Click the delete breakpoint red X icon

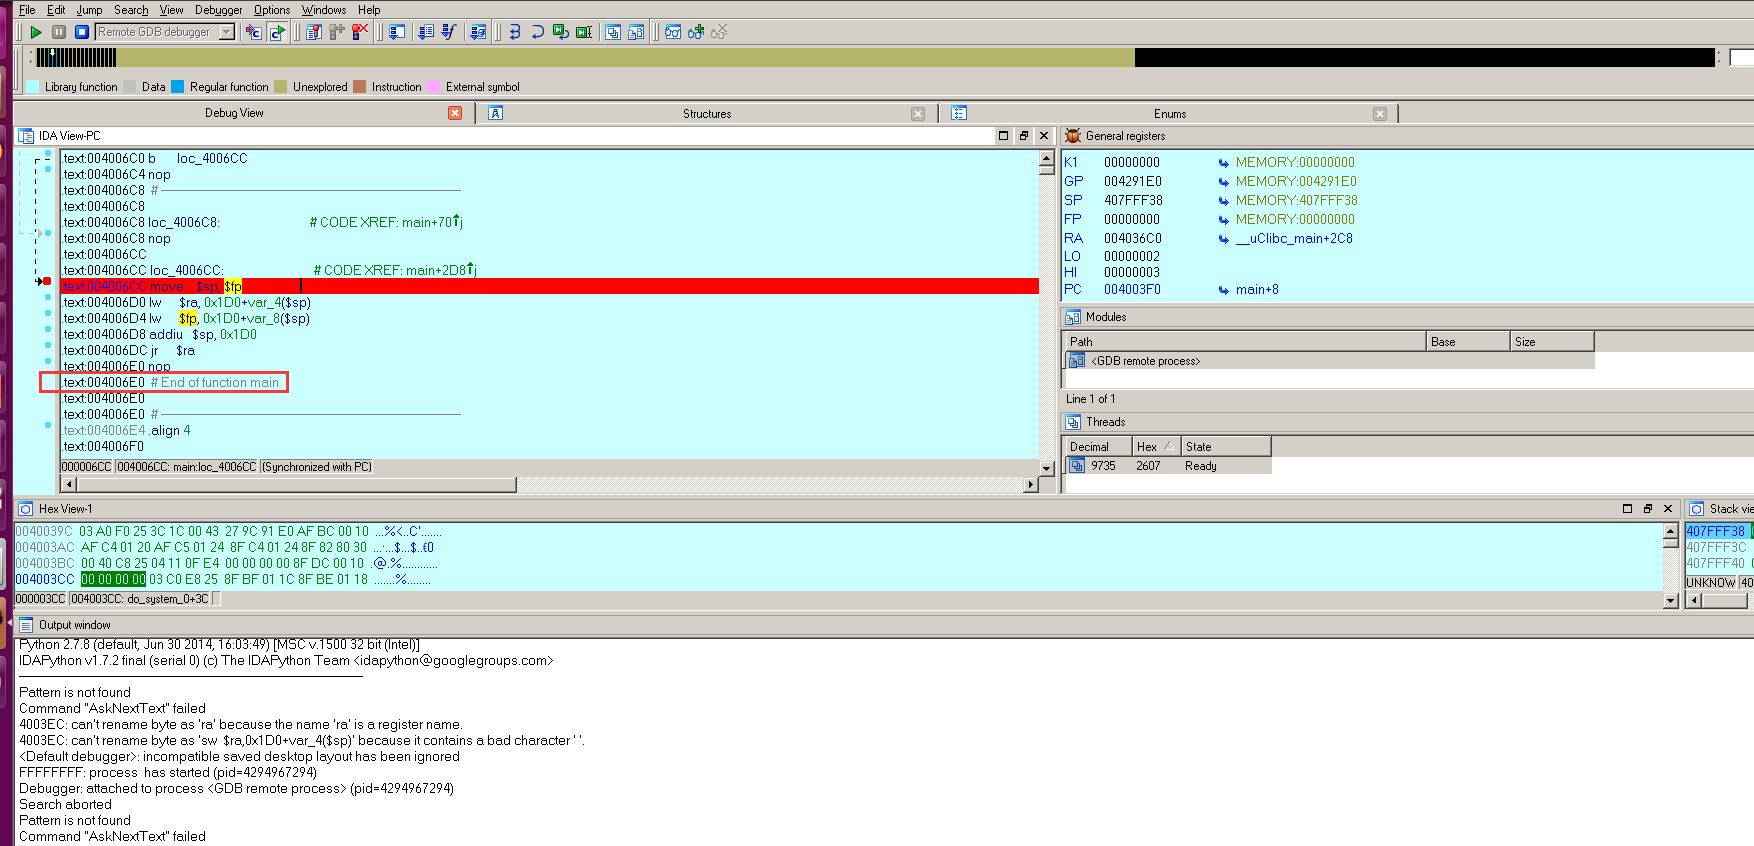tap(360, 32)
